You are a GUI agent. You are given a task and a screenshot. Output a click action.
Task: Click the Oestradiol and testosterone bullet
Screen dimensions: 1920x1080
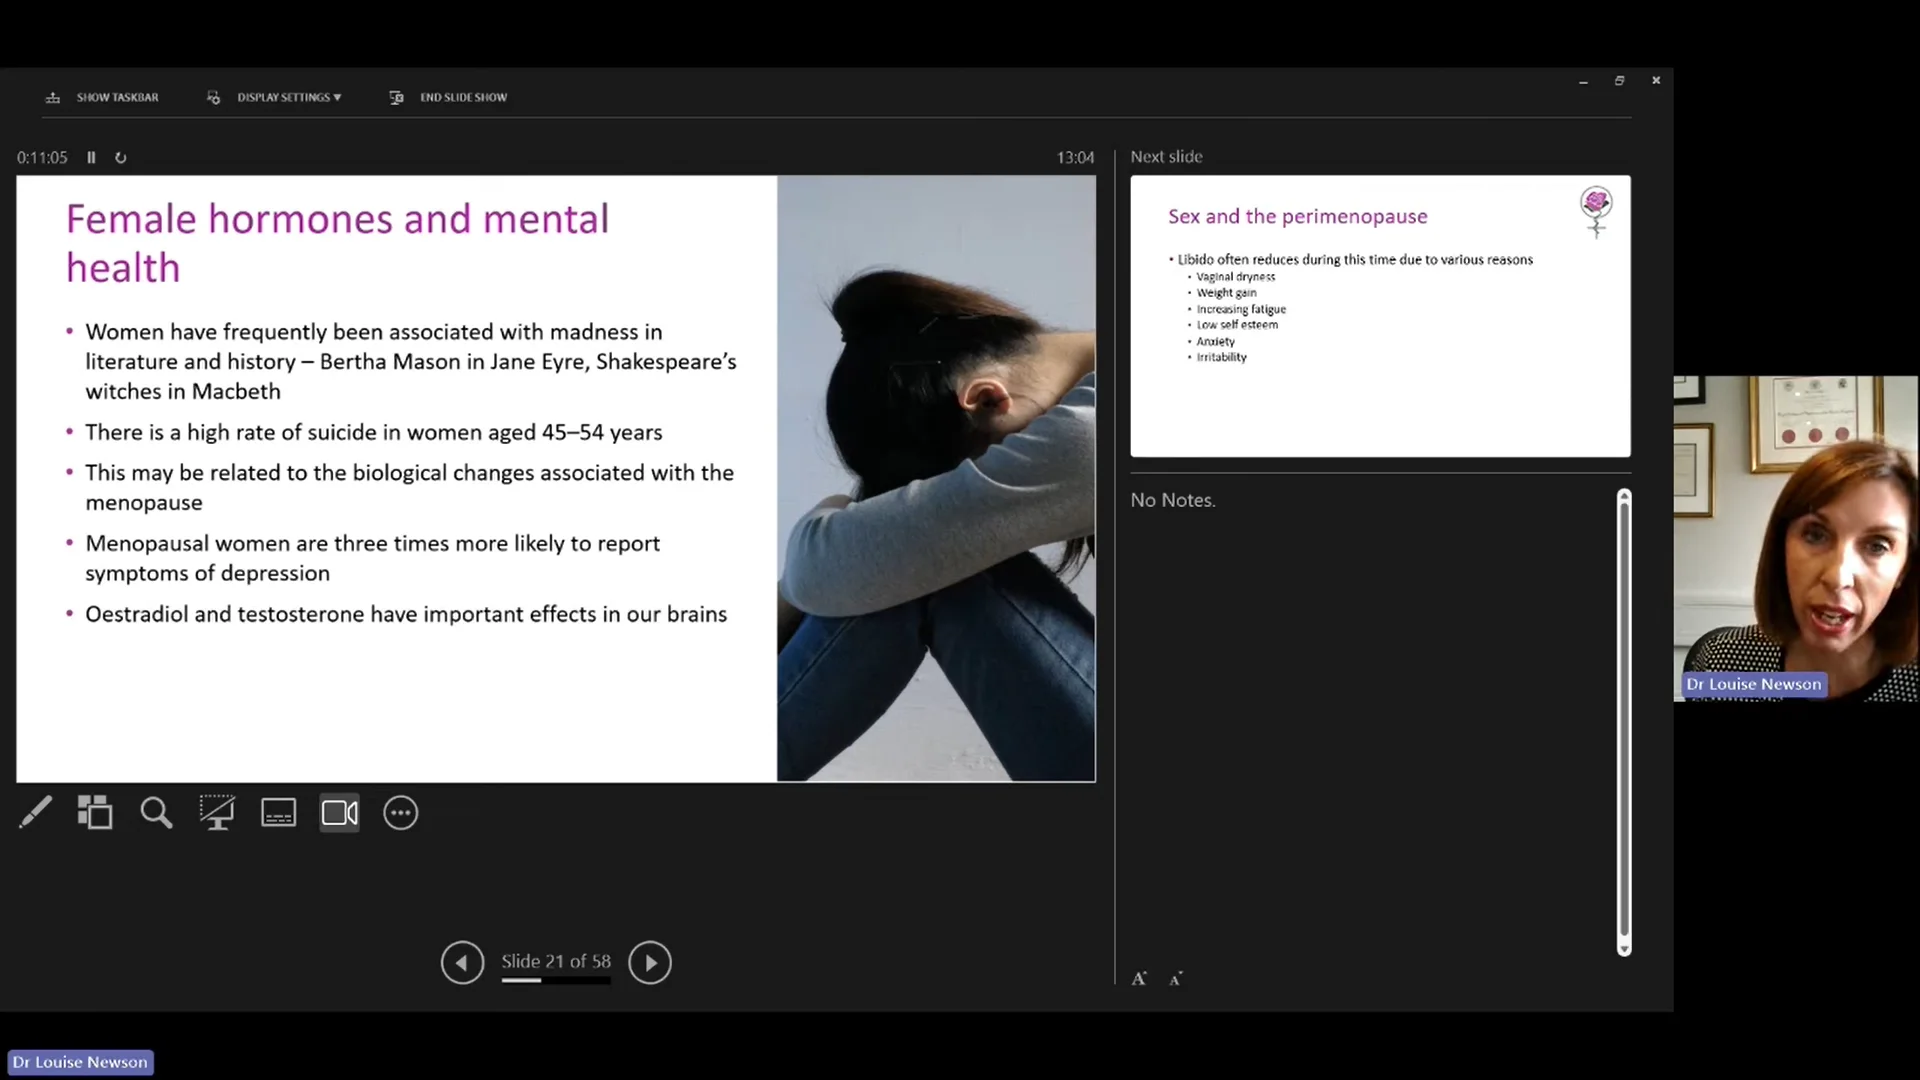pyautogui.click(x=406, y=614)
